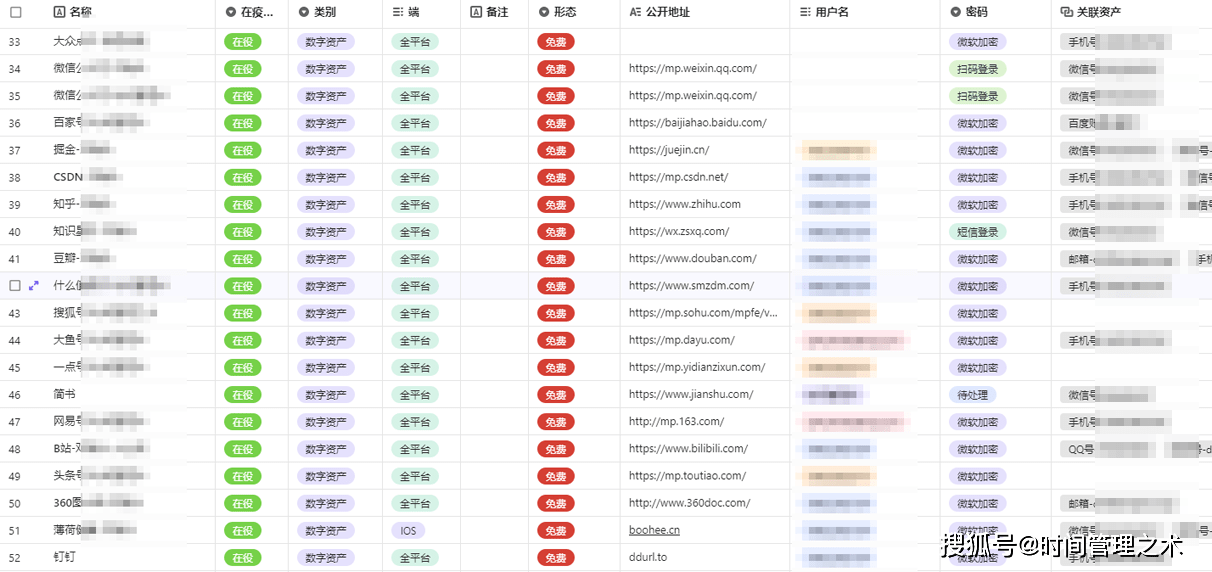Click the multi-select icon beside 端 header
This screenshot has width=1212, height=572.
pos(398,12)
